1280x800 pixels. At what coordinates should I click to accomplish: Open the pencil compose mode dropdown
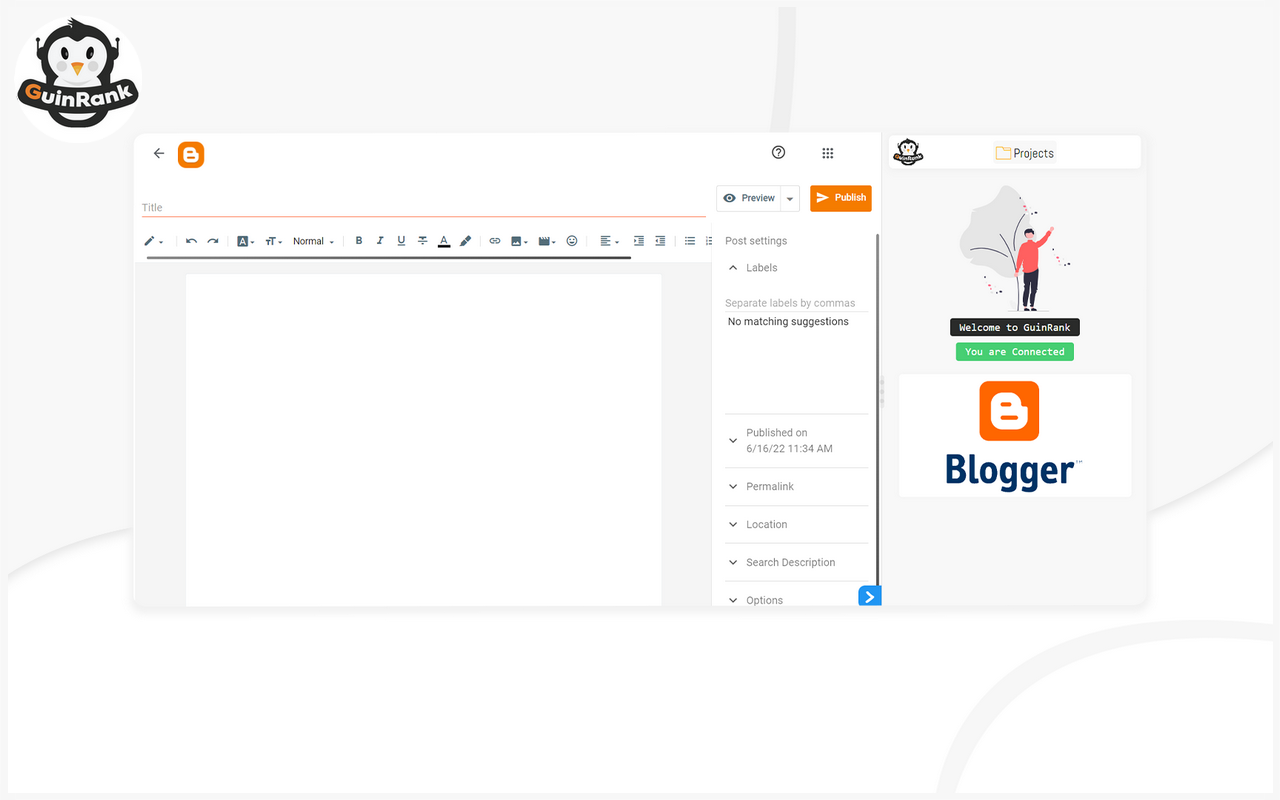[153, 241]
